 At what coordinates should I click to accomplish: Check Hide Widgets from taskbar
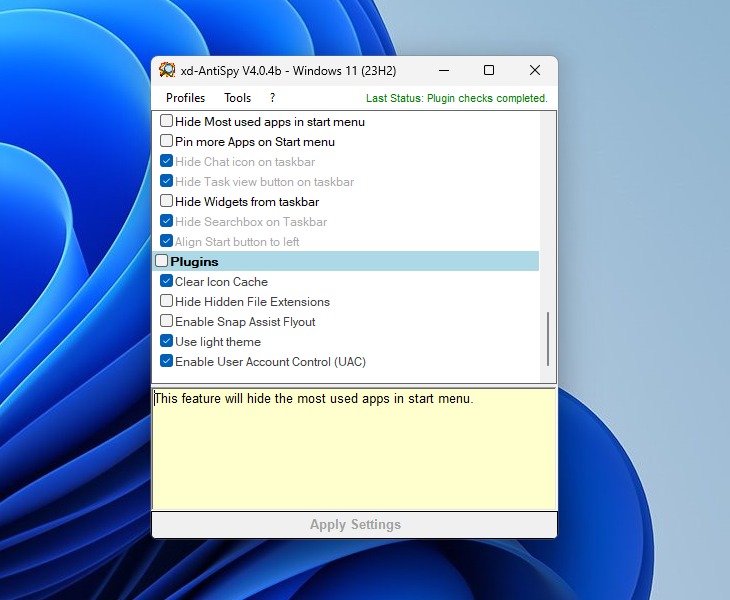pyautogui.click(x=167, y=201)
